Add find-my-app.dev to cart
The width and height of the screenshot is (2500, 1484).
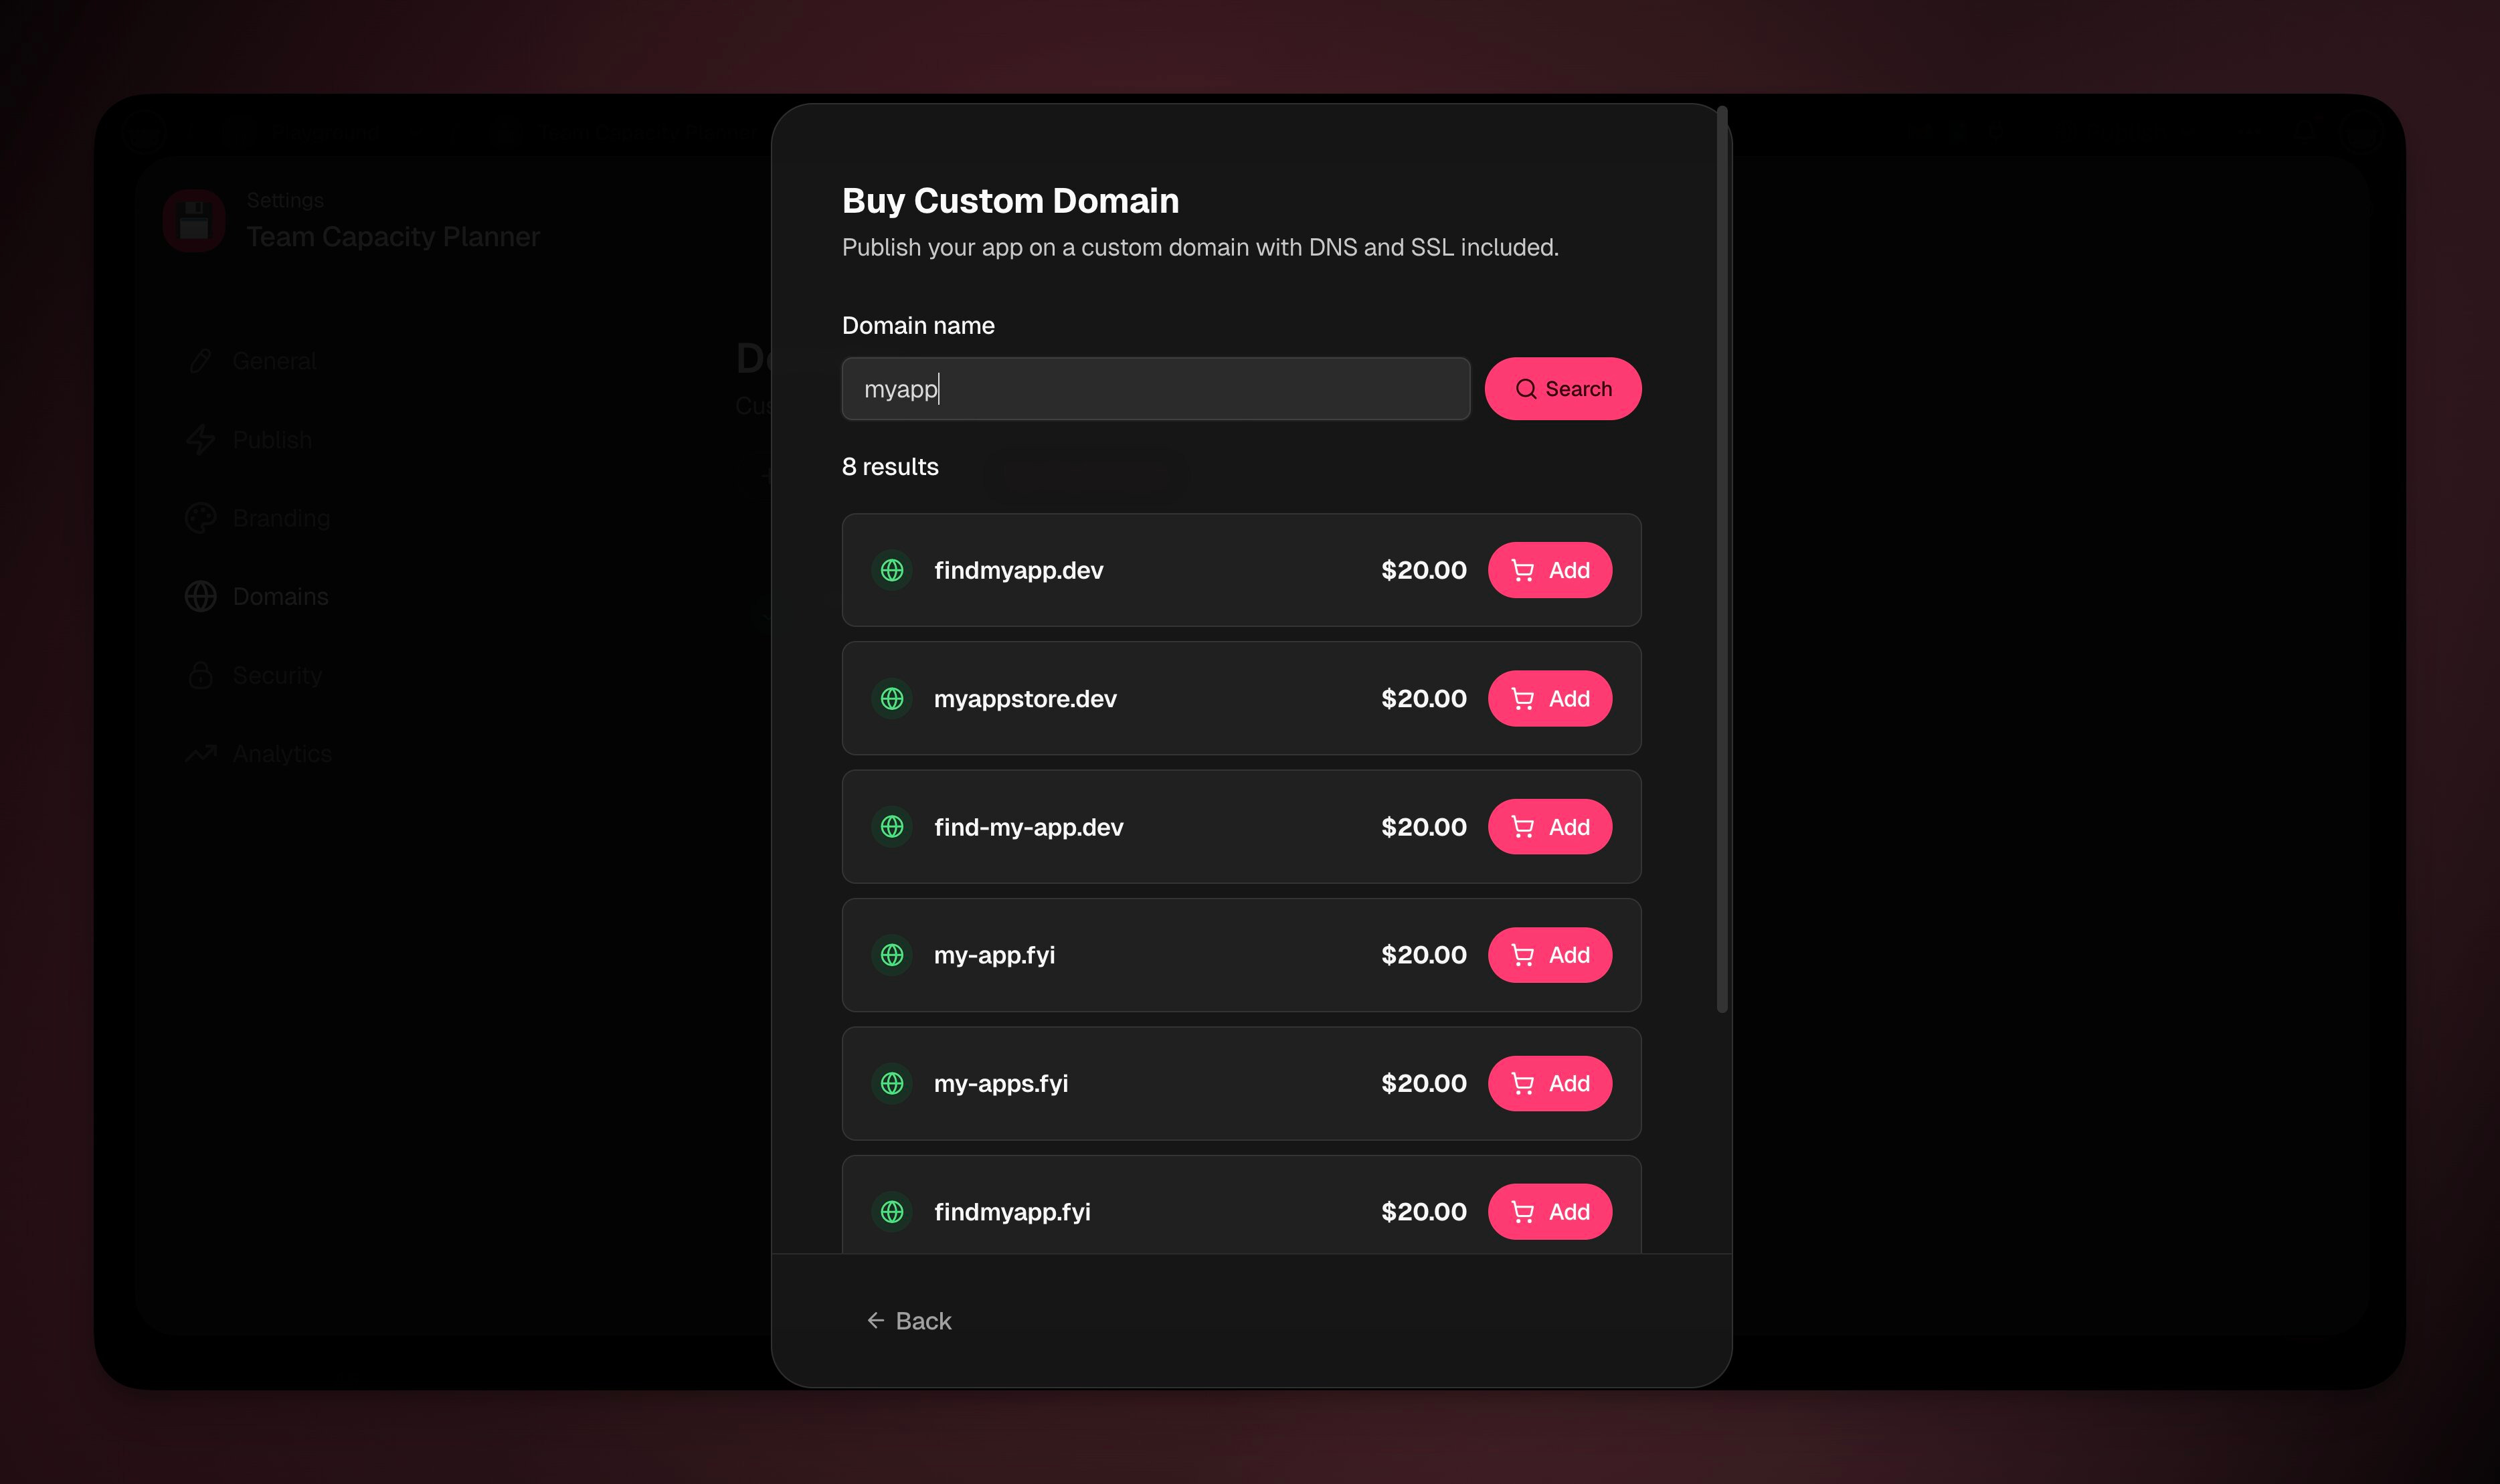coord(1549,827)
